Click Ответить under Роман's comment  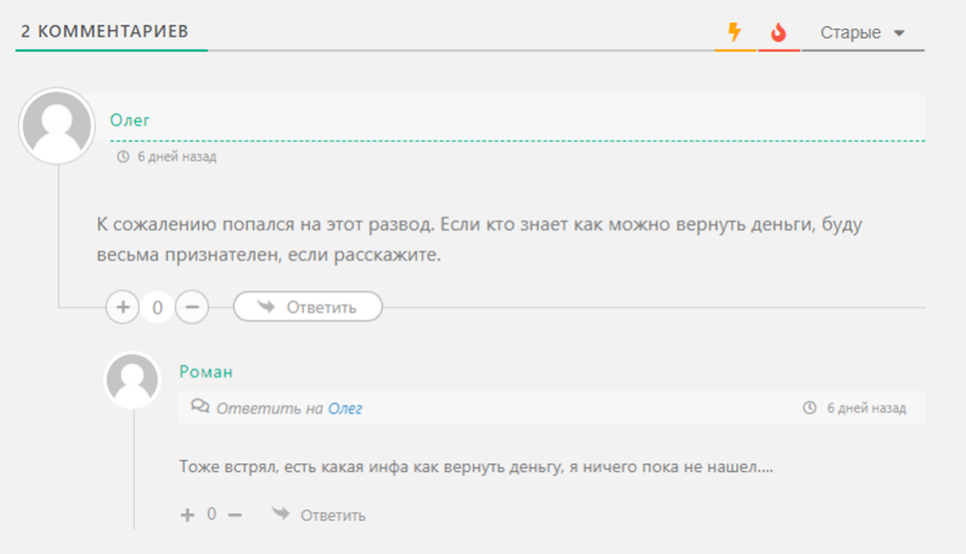(319, 514)
